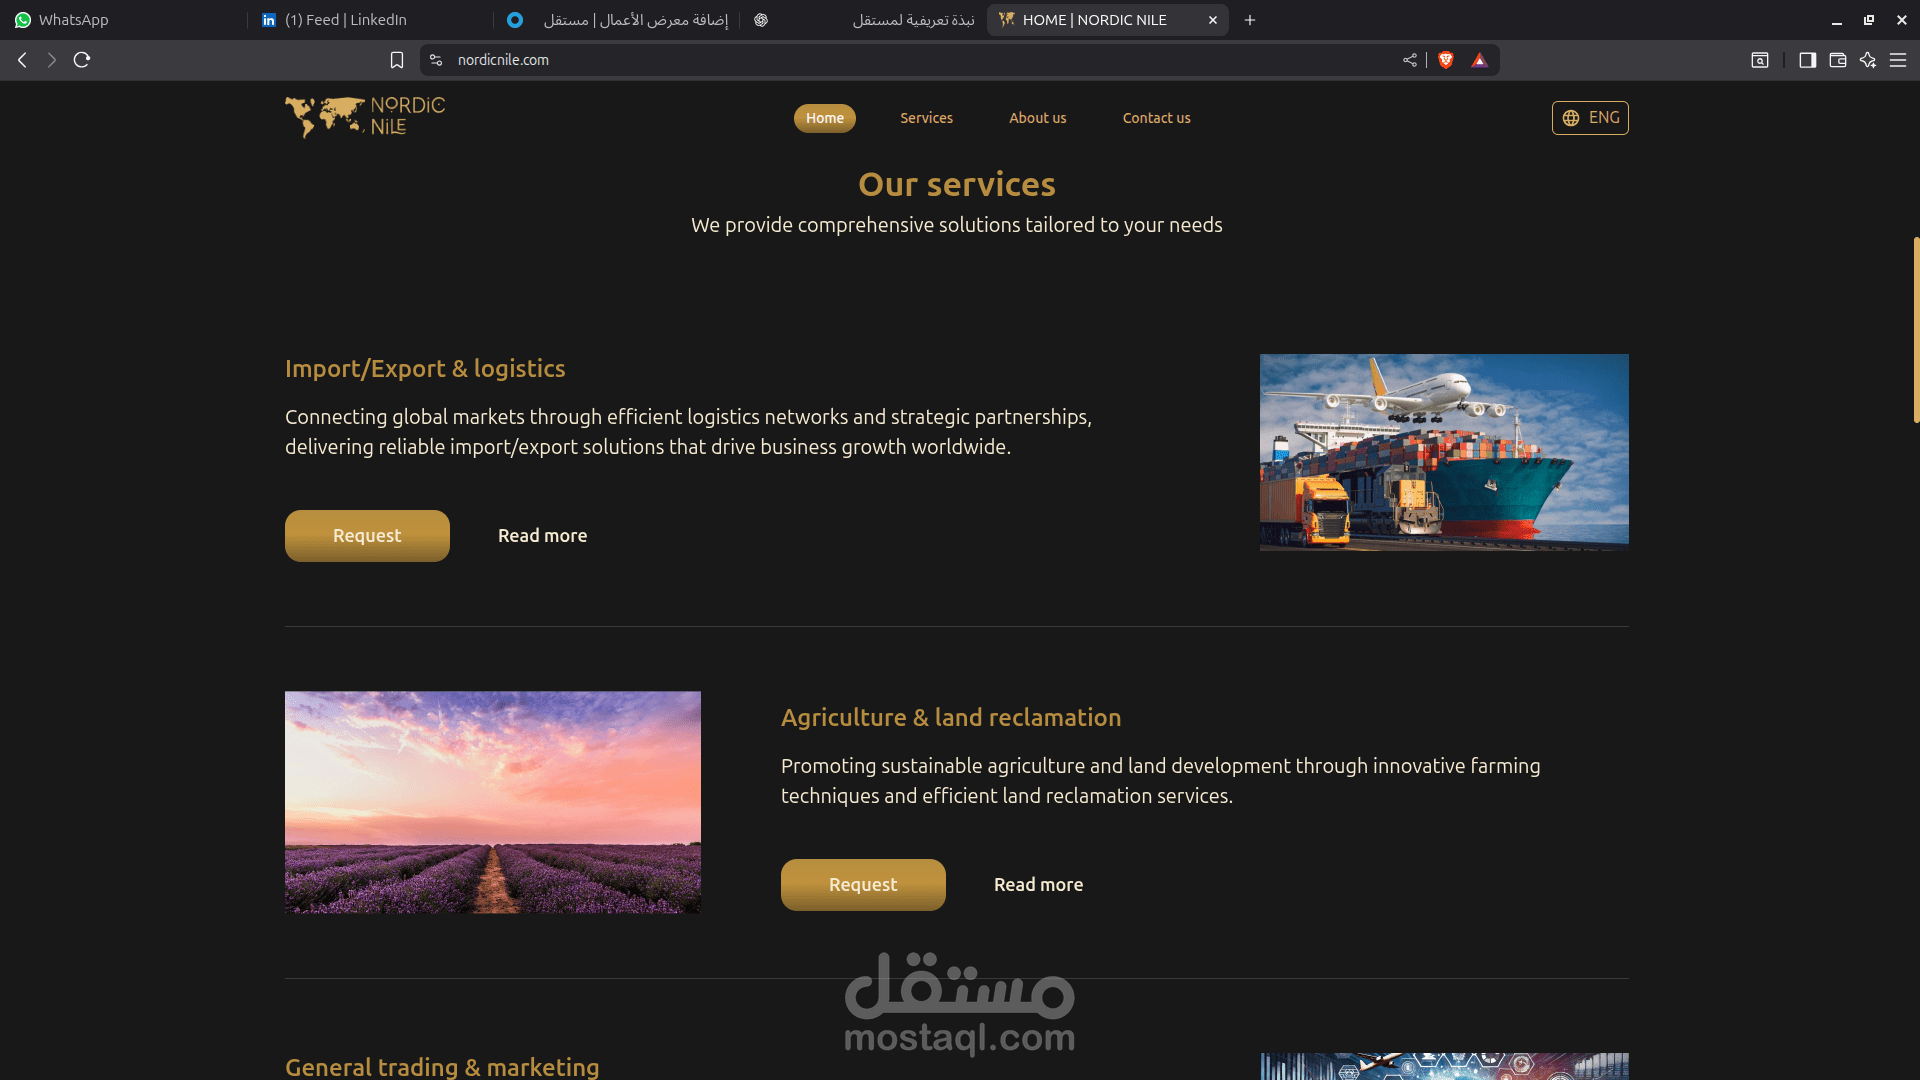Click the page vertical scrollbar thumb
Screen dimensions: 1920x1080
tap(1915, 330)
